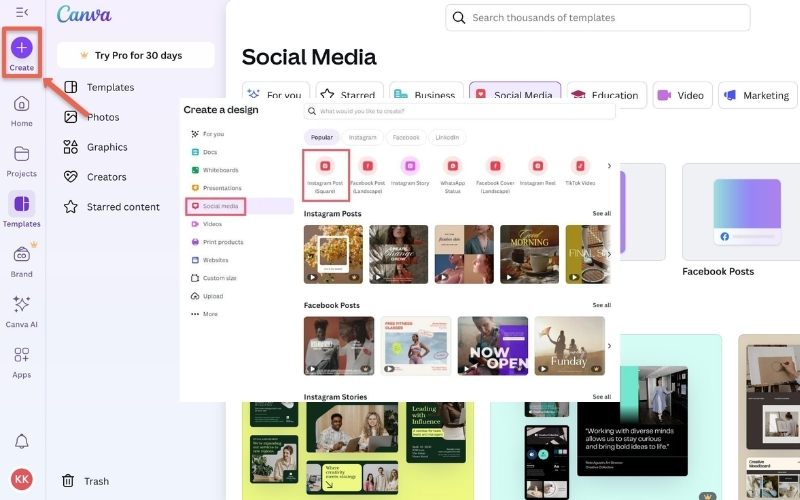Select the Instagram filter chip
This screenshot has width=800, height=500.
[x=362, y=137]
